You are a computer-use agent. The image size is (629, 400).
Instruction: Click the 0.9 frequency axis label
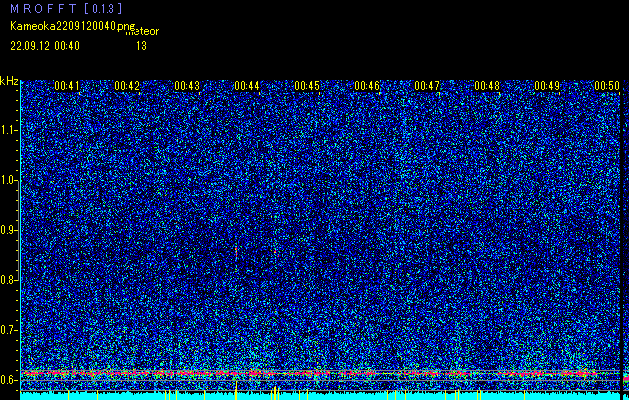[7, 230]
